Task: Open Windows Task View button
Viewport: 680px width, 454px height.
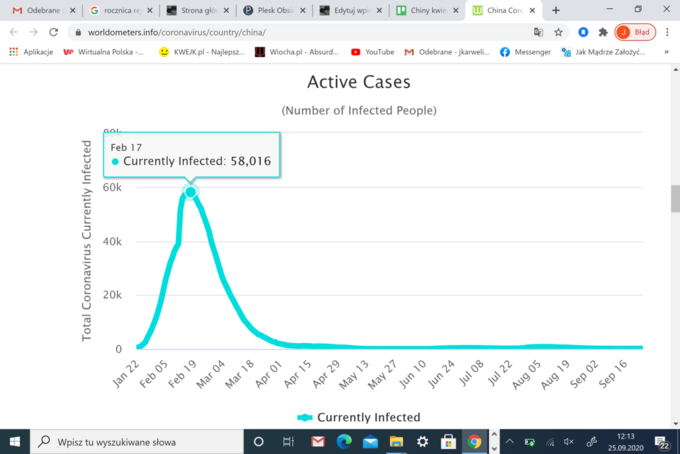Action: [x=288, y=441]
